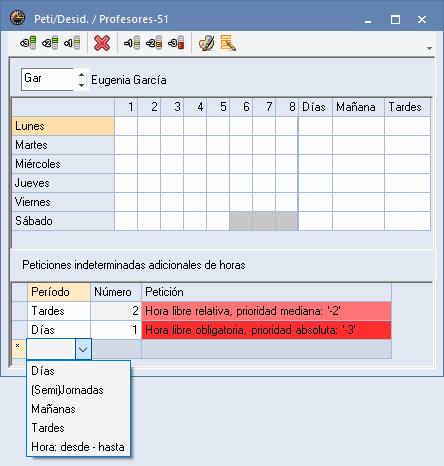Viewport: 444px width, 466px height.
Task: Collapse the Período dropdown arrow
Action: [x=83, y=349]
